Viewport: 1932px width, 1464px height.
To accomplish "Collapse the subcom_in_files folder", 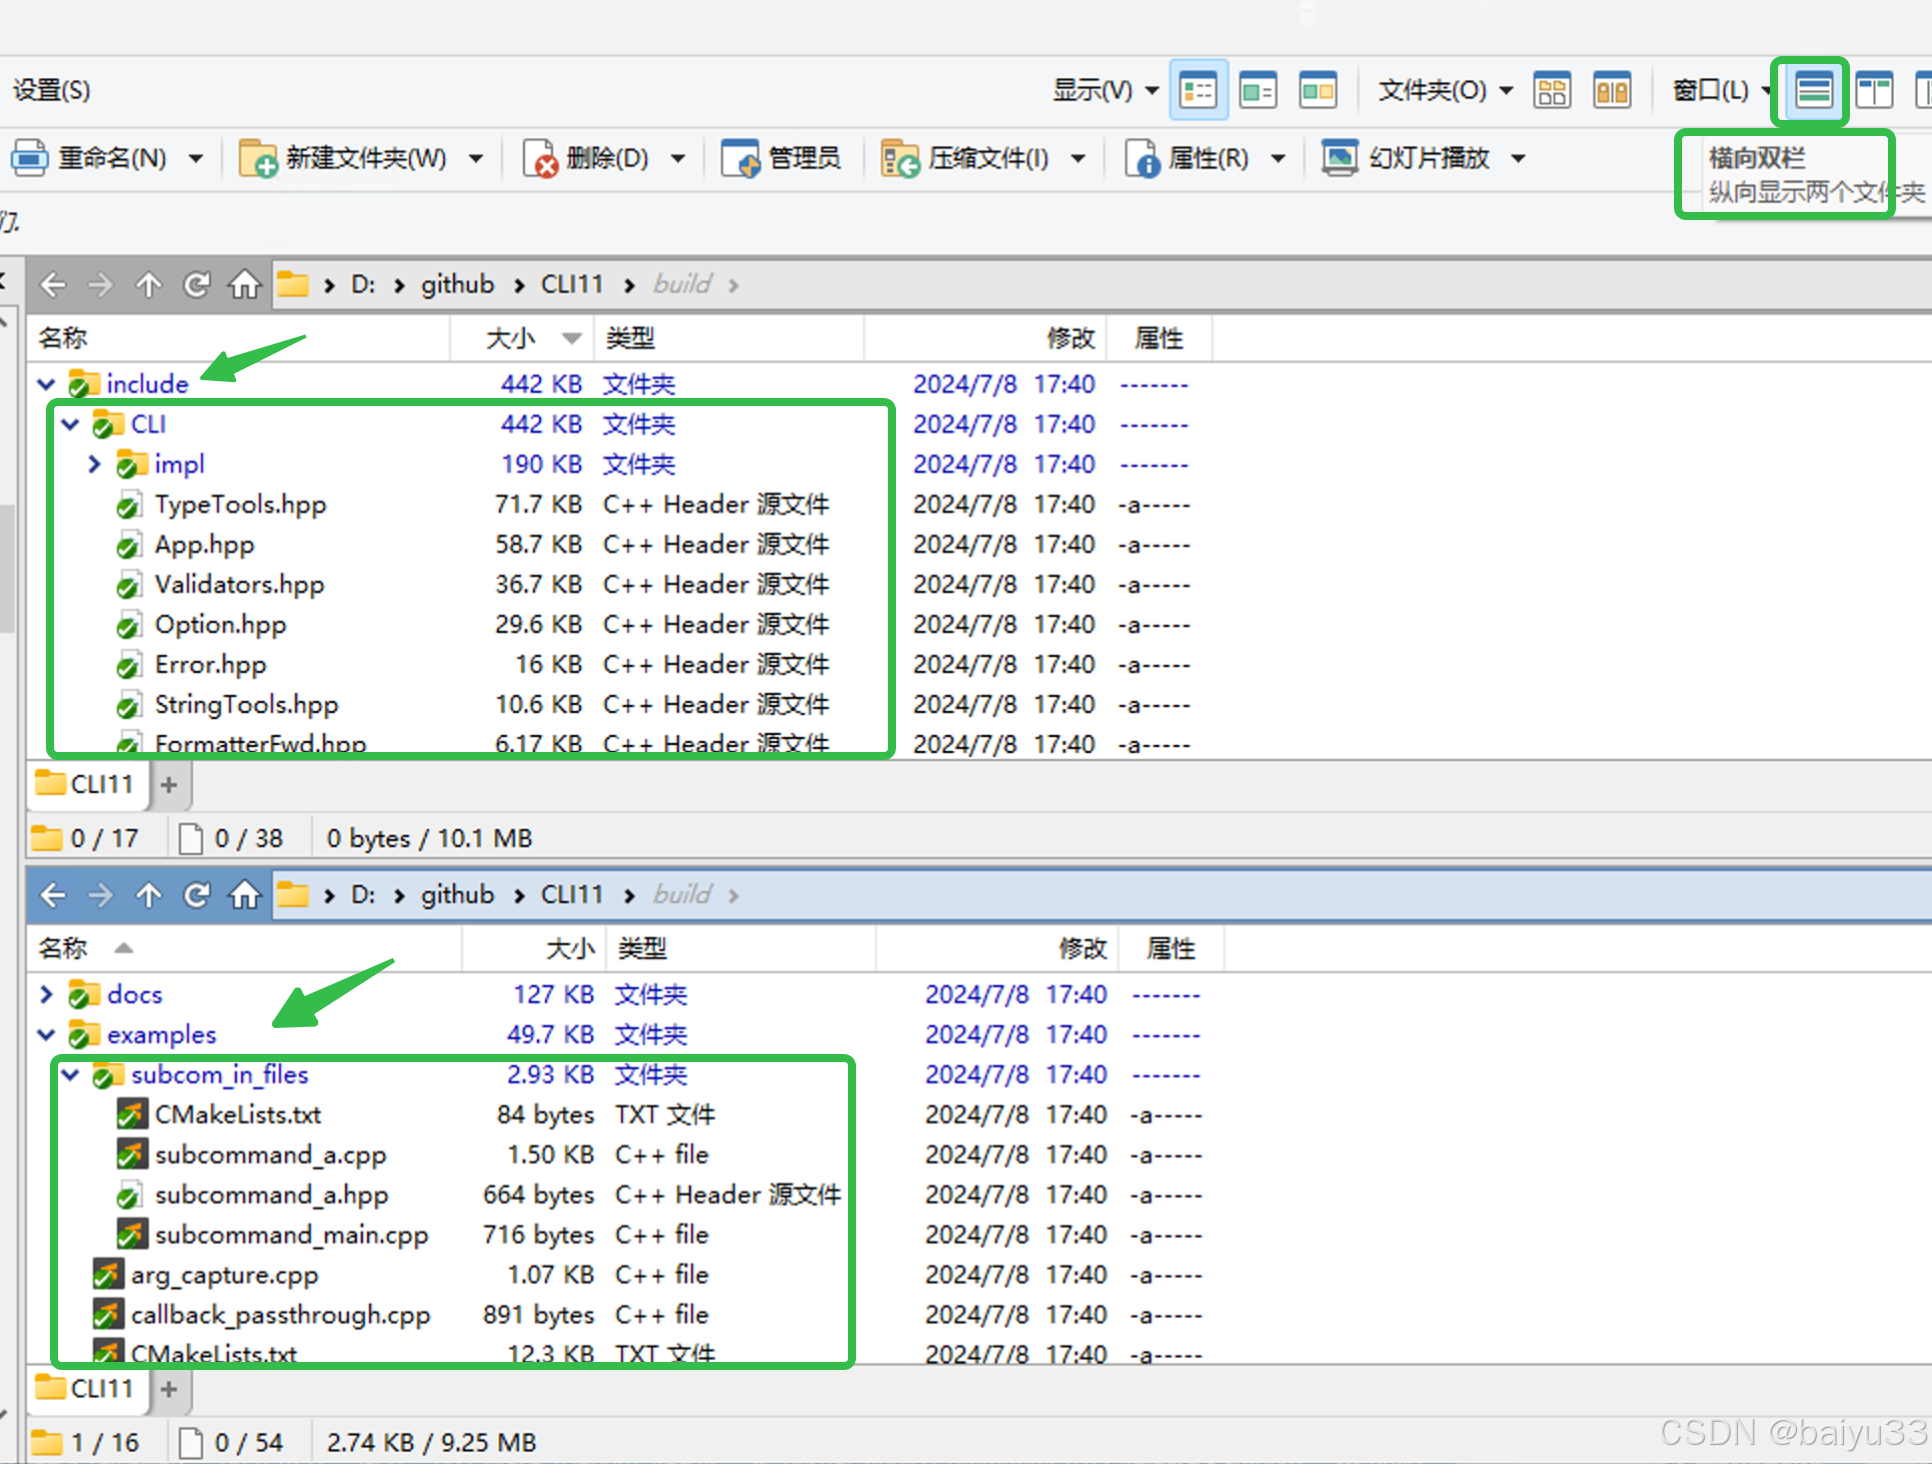I will point(70,1074).
